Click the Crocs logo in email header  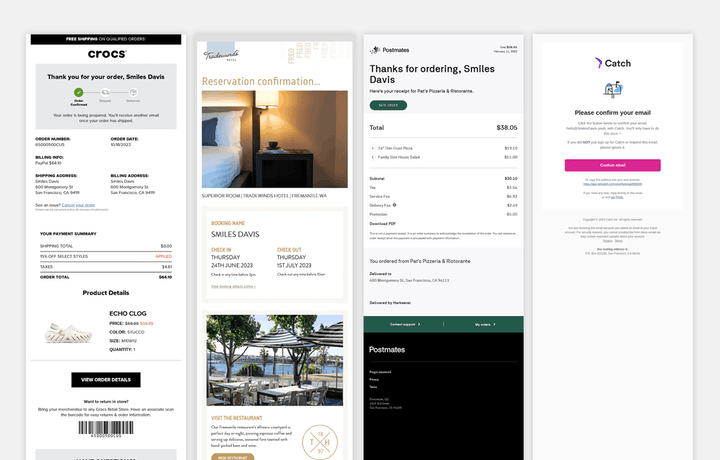point(107,54)
